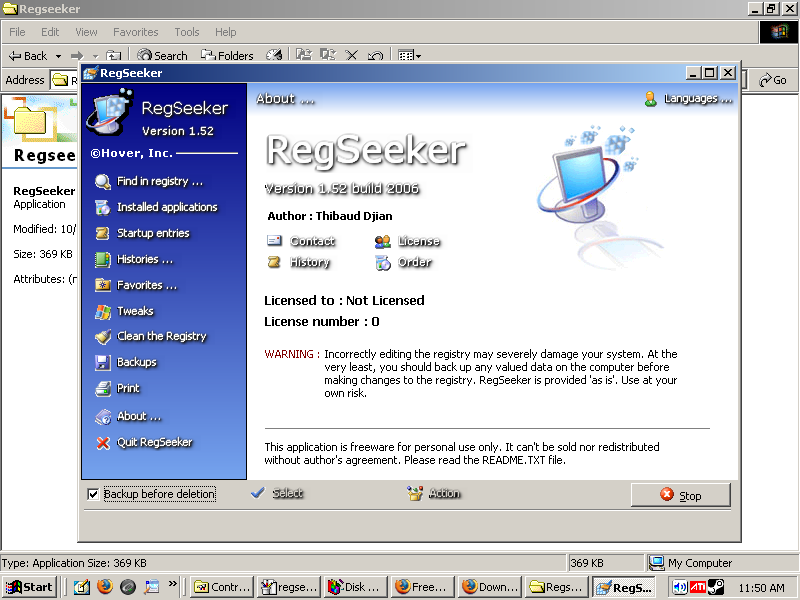Open the Histories section
Image resolution: width=800 pixels, height=600 pixels.
tap(144, 259)
